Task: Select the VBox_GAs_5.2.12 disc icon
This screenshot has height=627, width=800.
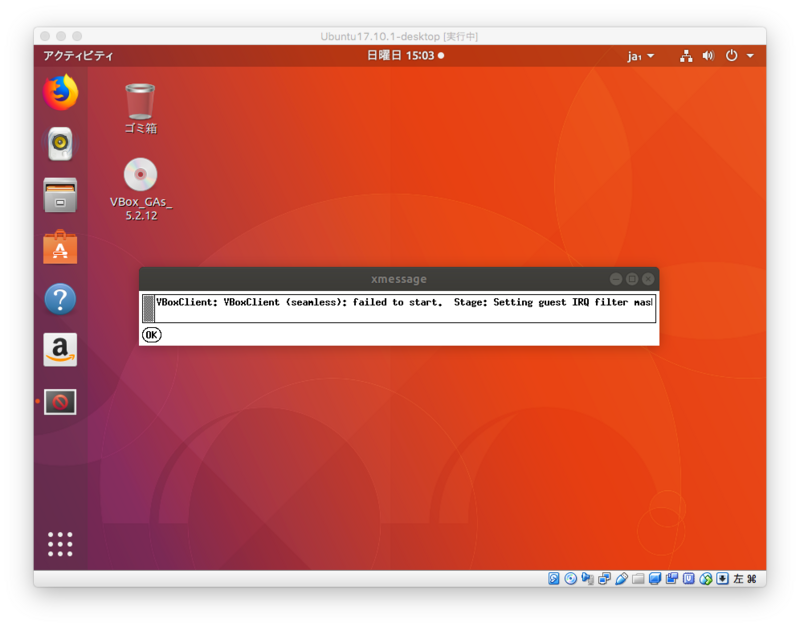Action: click(x=141, y=189)
